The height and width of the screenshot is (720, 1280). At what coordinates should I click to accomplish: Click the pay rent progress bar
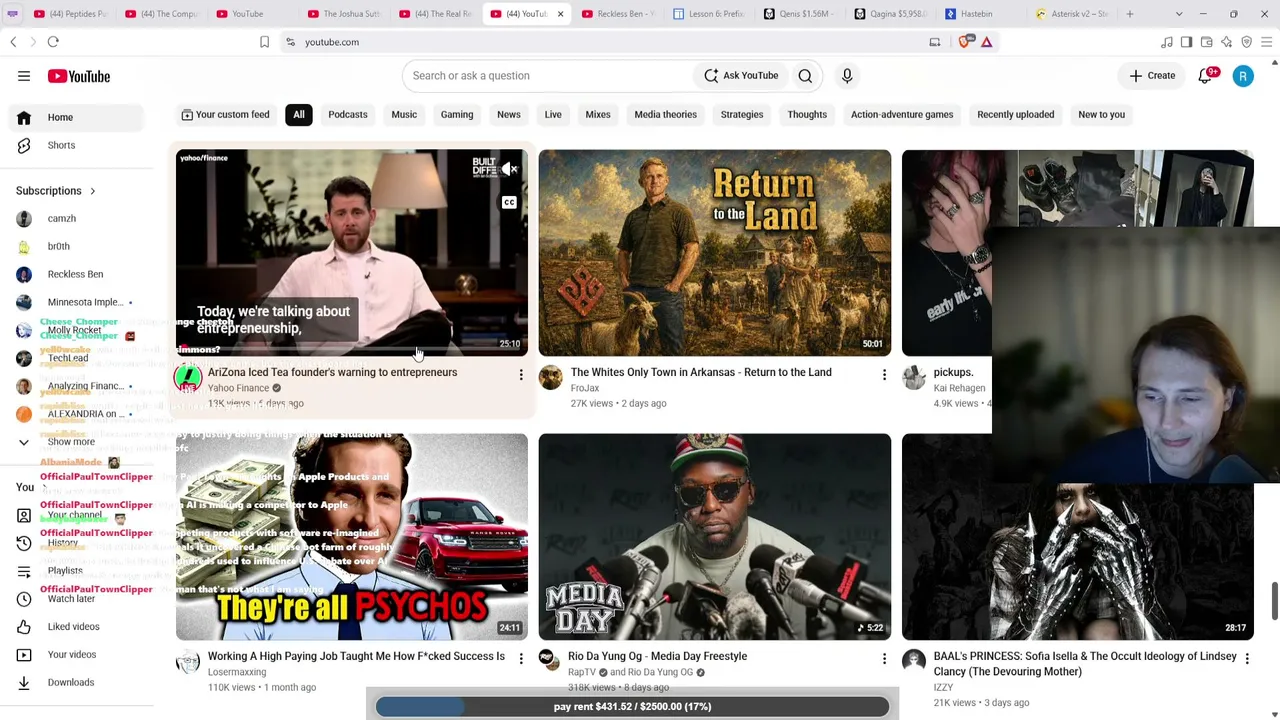click(632, 706)
